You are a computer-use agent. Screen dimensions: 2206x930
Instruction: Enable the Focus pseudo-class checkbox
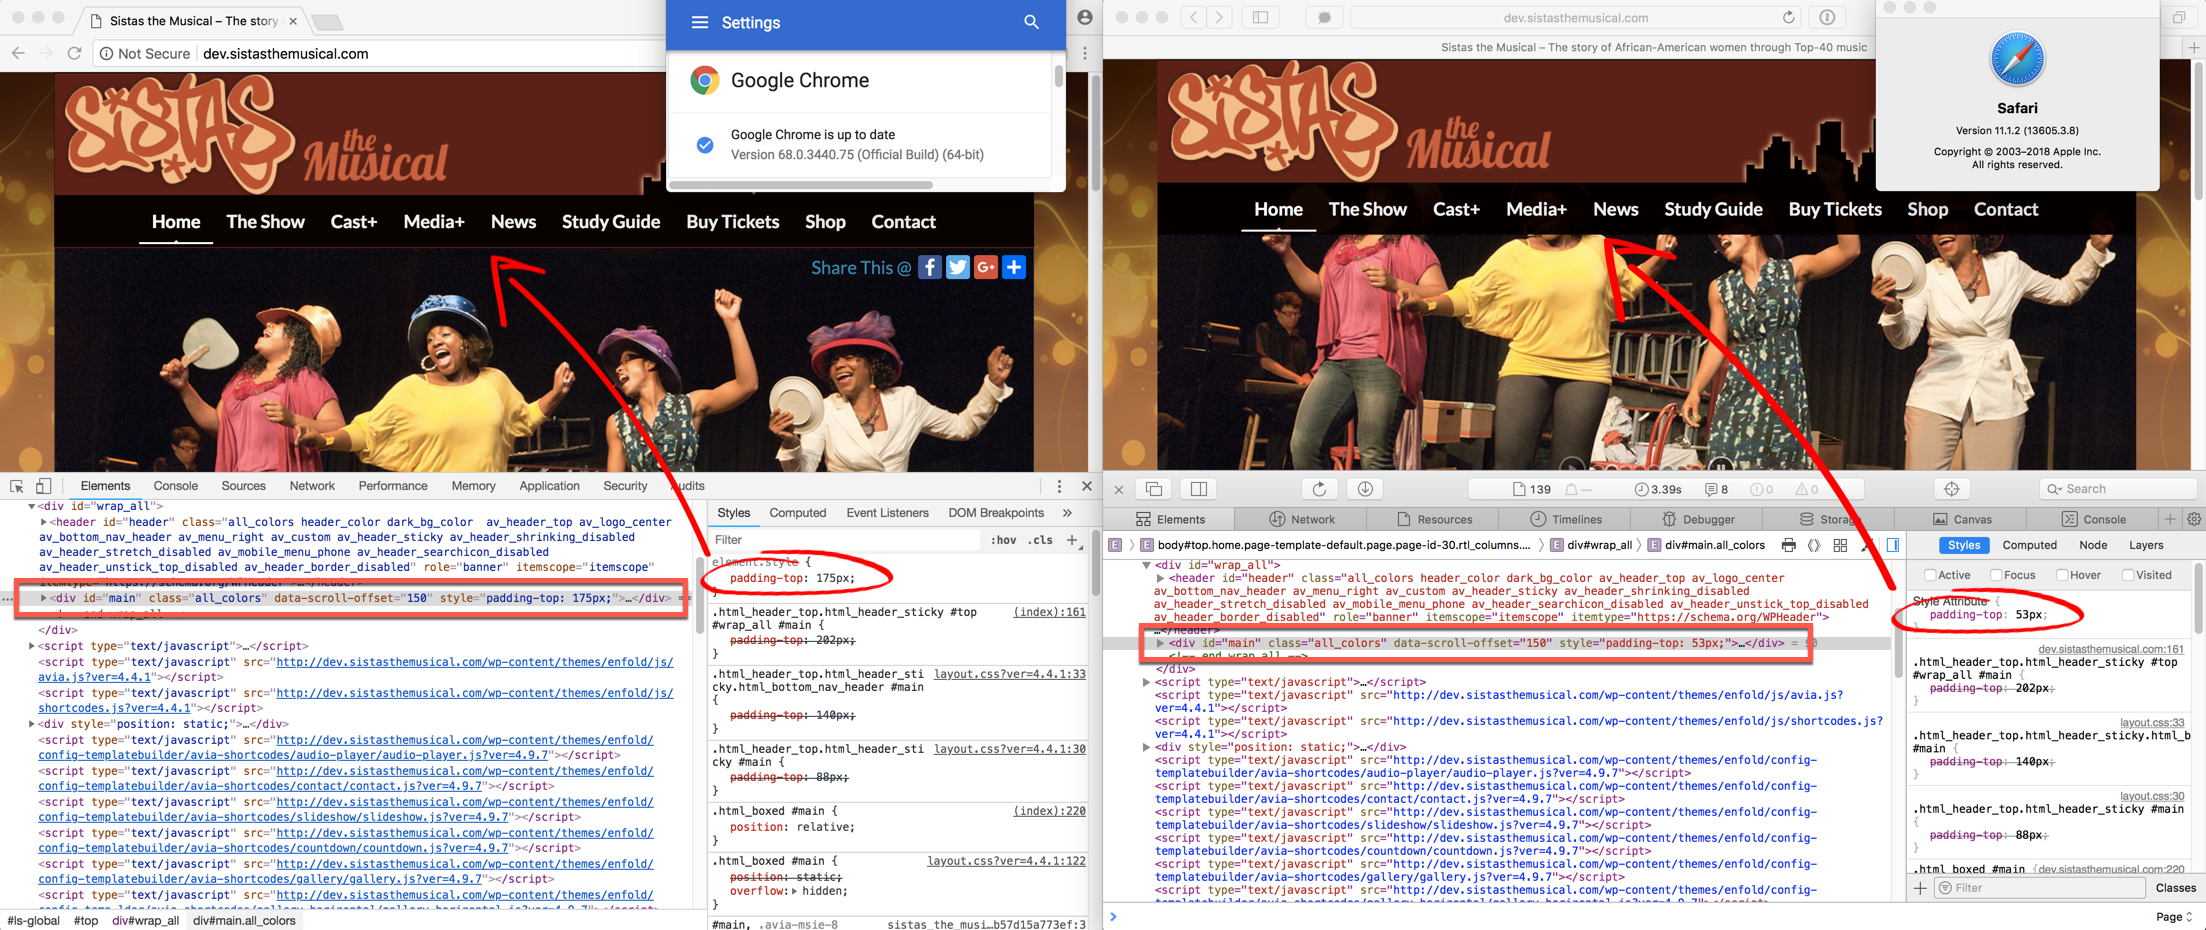coord(1996,575)
